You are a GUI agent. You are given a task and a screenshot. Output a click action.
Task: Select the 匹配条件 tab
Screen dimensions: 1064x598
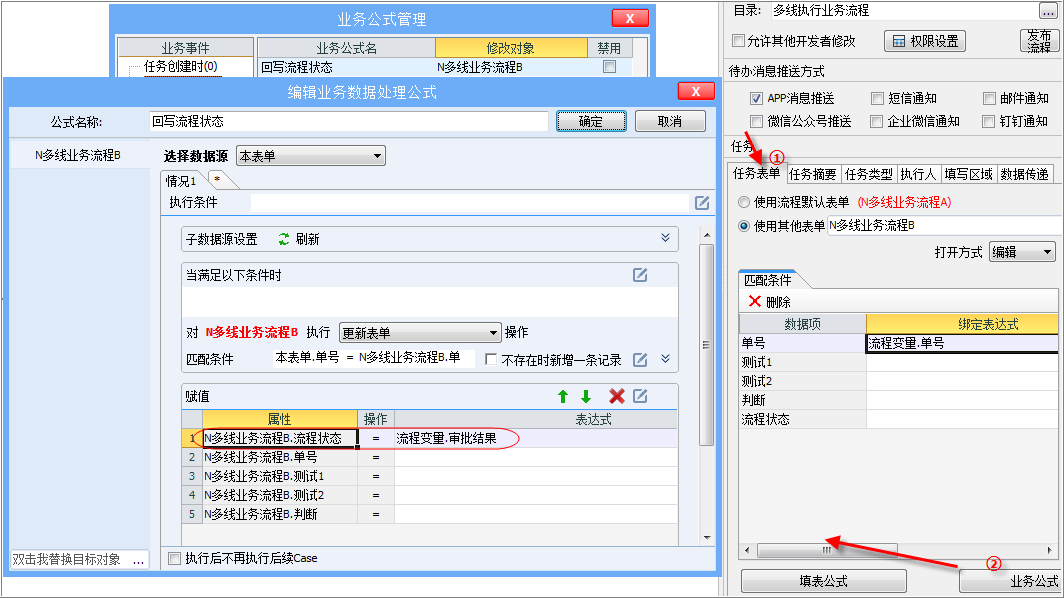(x=767, y=280)
